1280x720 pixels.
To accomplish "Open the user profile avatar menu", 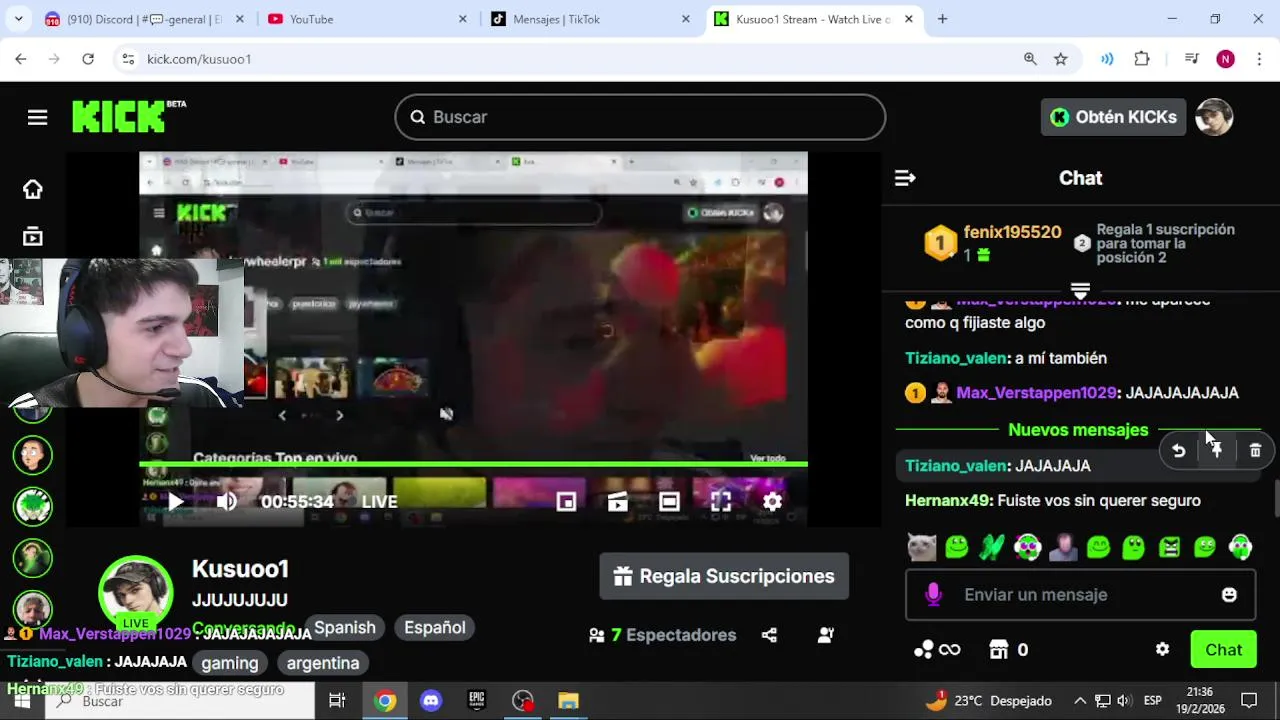I will [x=1214, y=117].
